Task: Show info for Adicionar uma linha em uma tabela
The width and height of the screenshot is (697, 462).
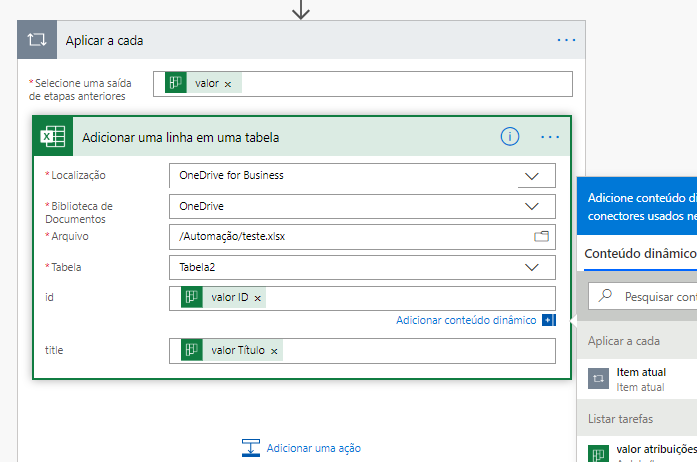Action: (509, 137)
